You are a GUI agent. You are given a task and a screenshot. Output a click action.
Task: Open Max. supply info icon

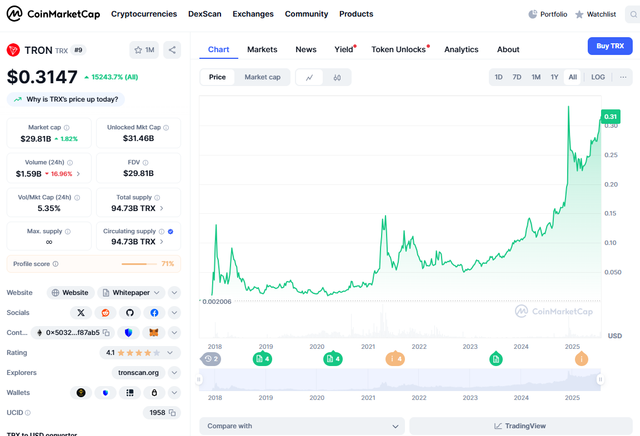tap(68, 231)
